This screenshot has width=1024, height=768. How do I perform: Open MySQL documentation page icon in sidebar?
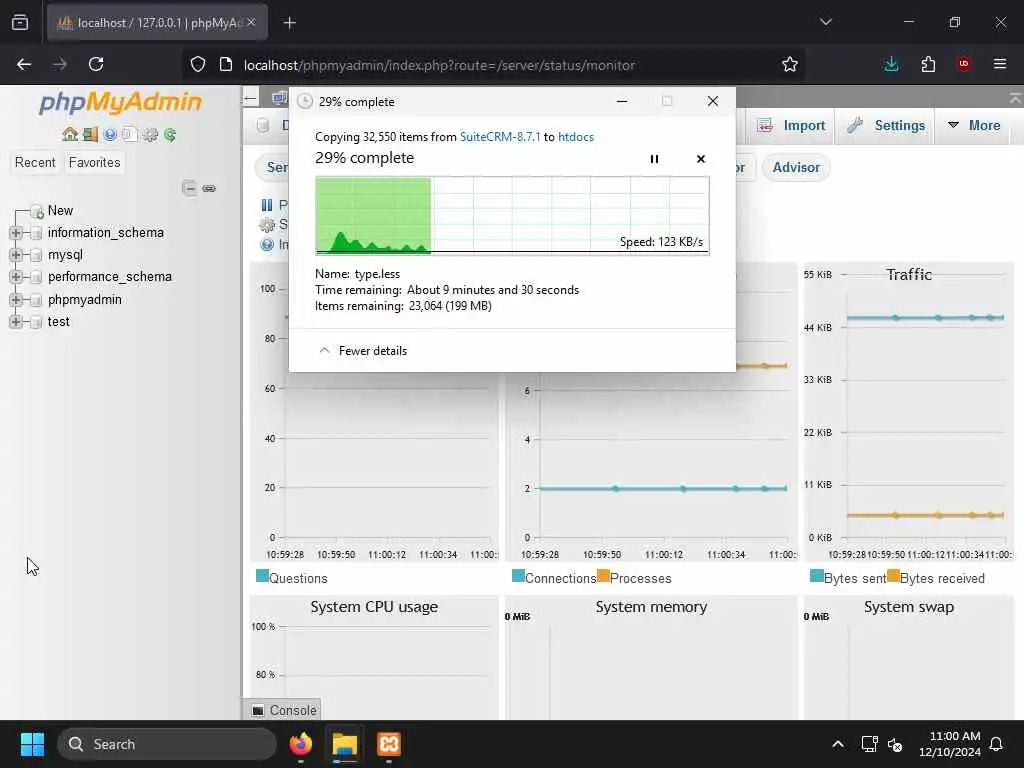[x=129, y=135]
